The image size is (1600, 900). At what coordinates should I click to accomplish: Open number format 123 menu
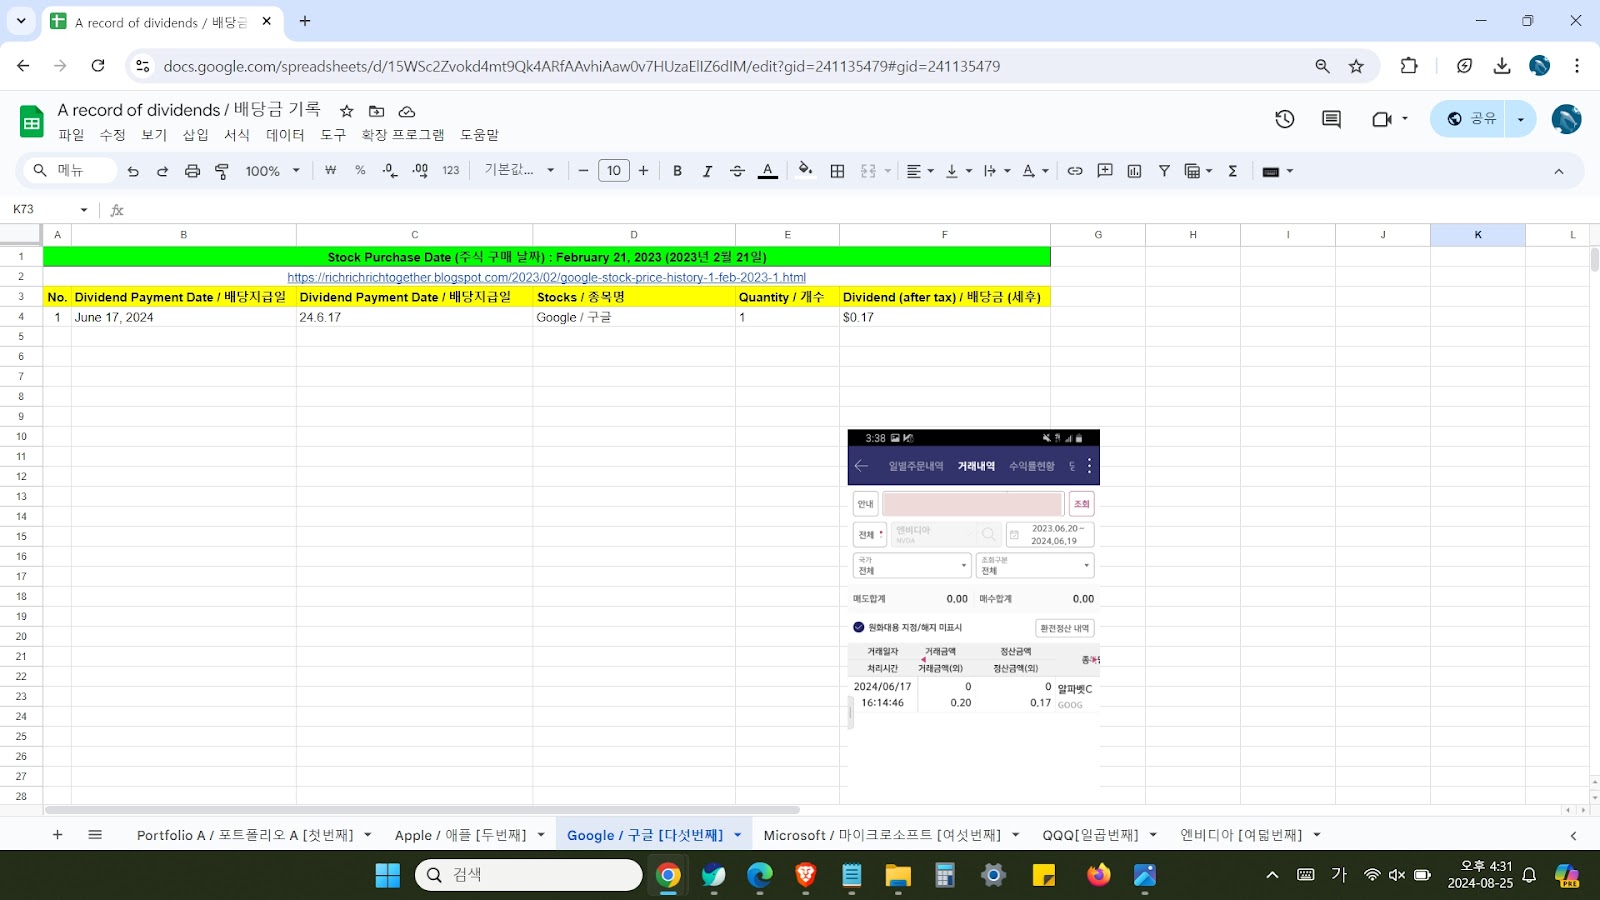451,171
